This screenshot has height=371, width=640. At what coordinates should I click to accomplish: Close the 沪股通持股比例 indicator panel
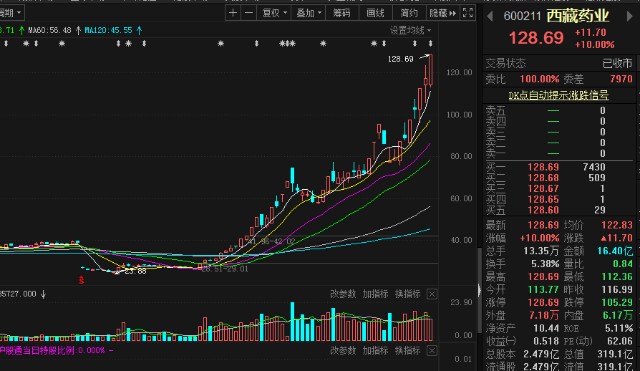pos(432,350)
